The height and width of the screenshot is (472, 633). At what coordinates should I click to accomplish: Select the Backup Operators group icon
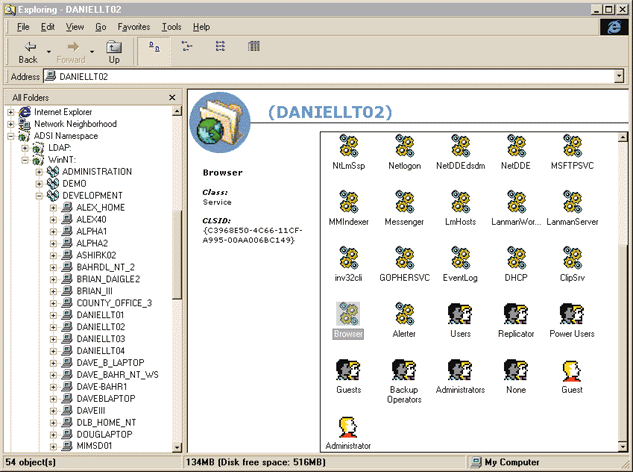click(405, 370)
